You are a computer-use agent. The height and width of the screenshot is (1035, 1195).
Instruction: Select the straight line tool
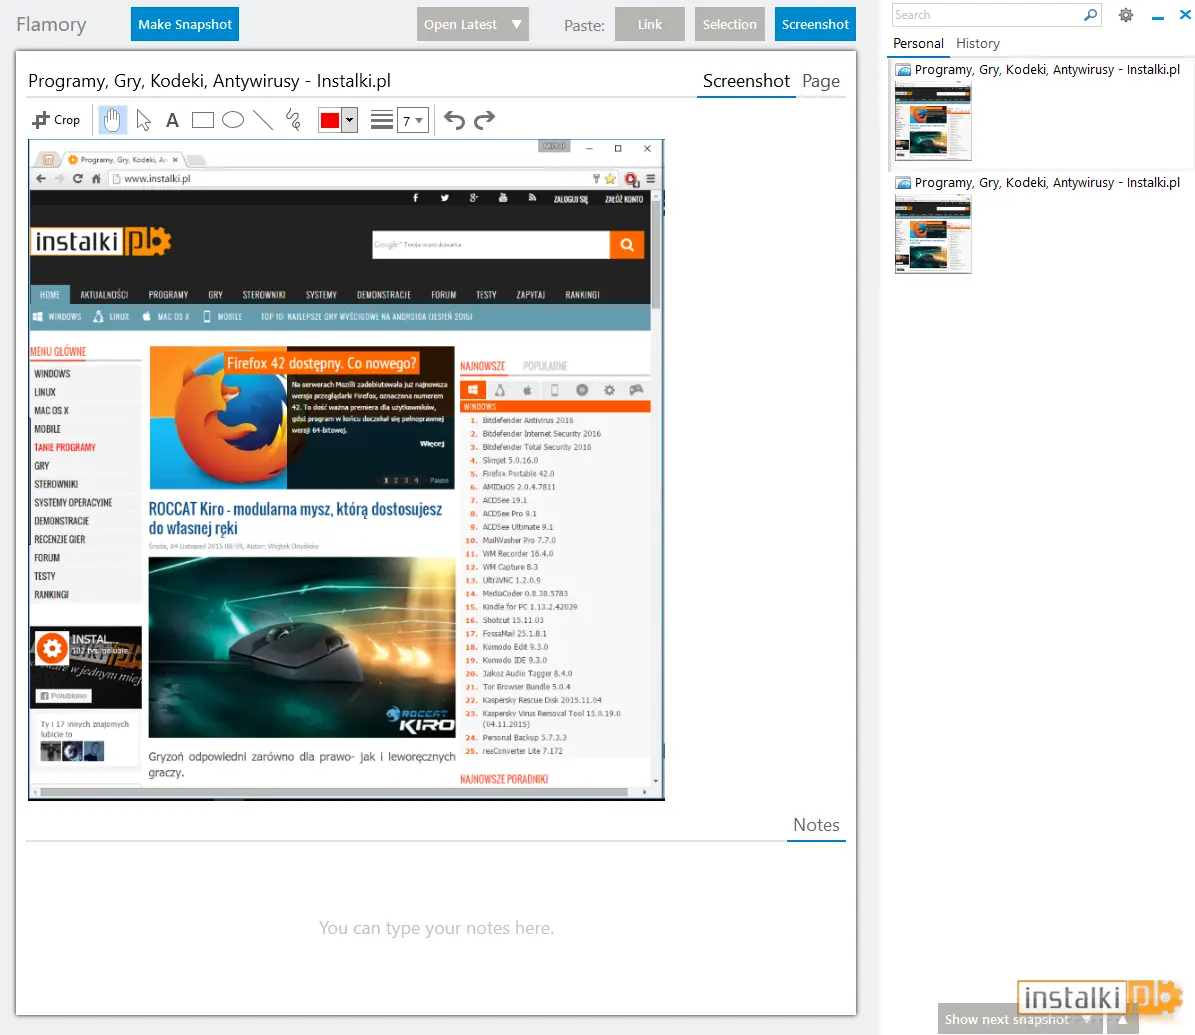[263, 120]
